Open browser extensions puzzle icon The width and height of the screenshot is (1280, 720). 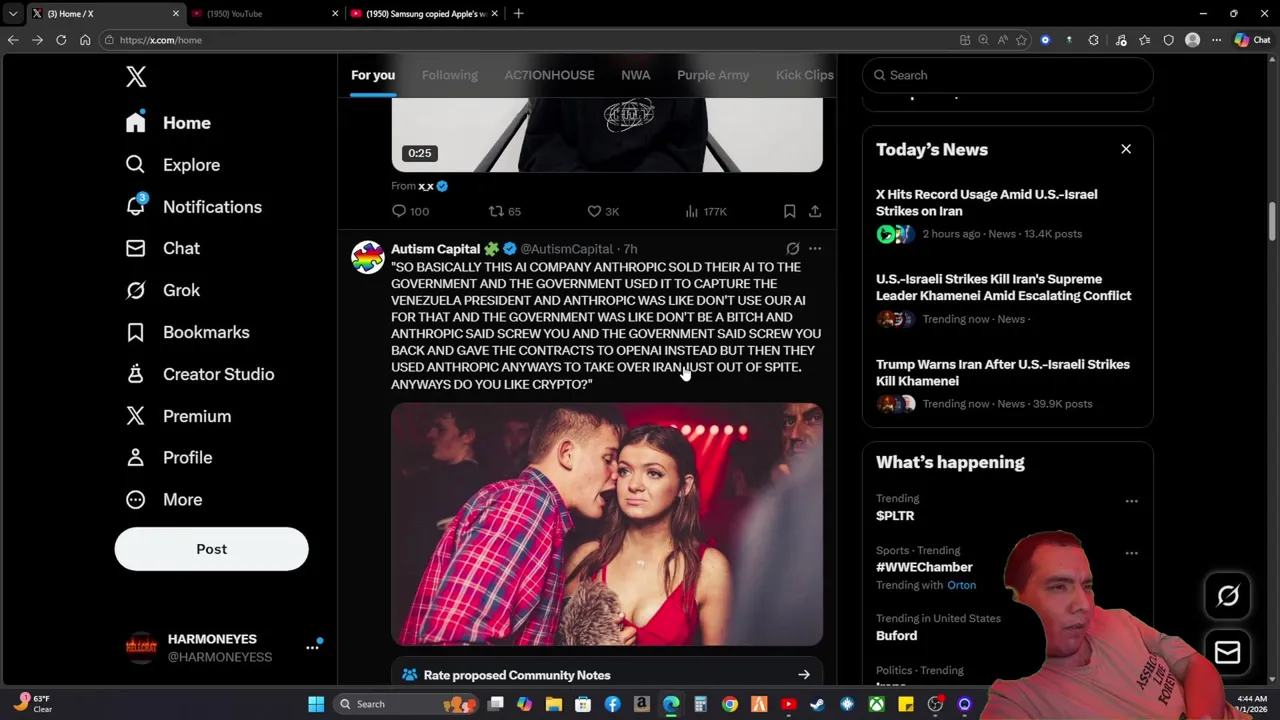click(1093, 40)
